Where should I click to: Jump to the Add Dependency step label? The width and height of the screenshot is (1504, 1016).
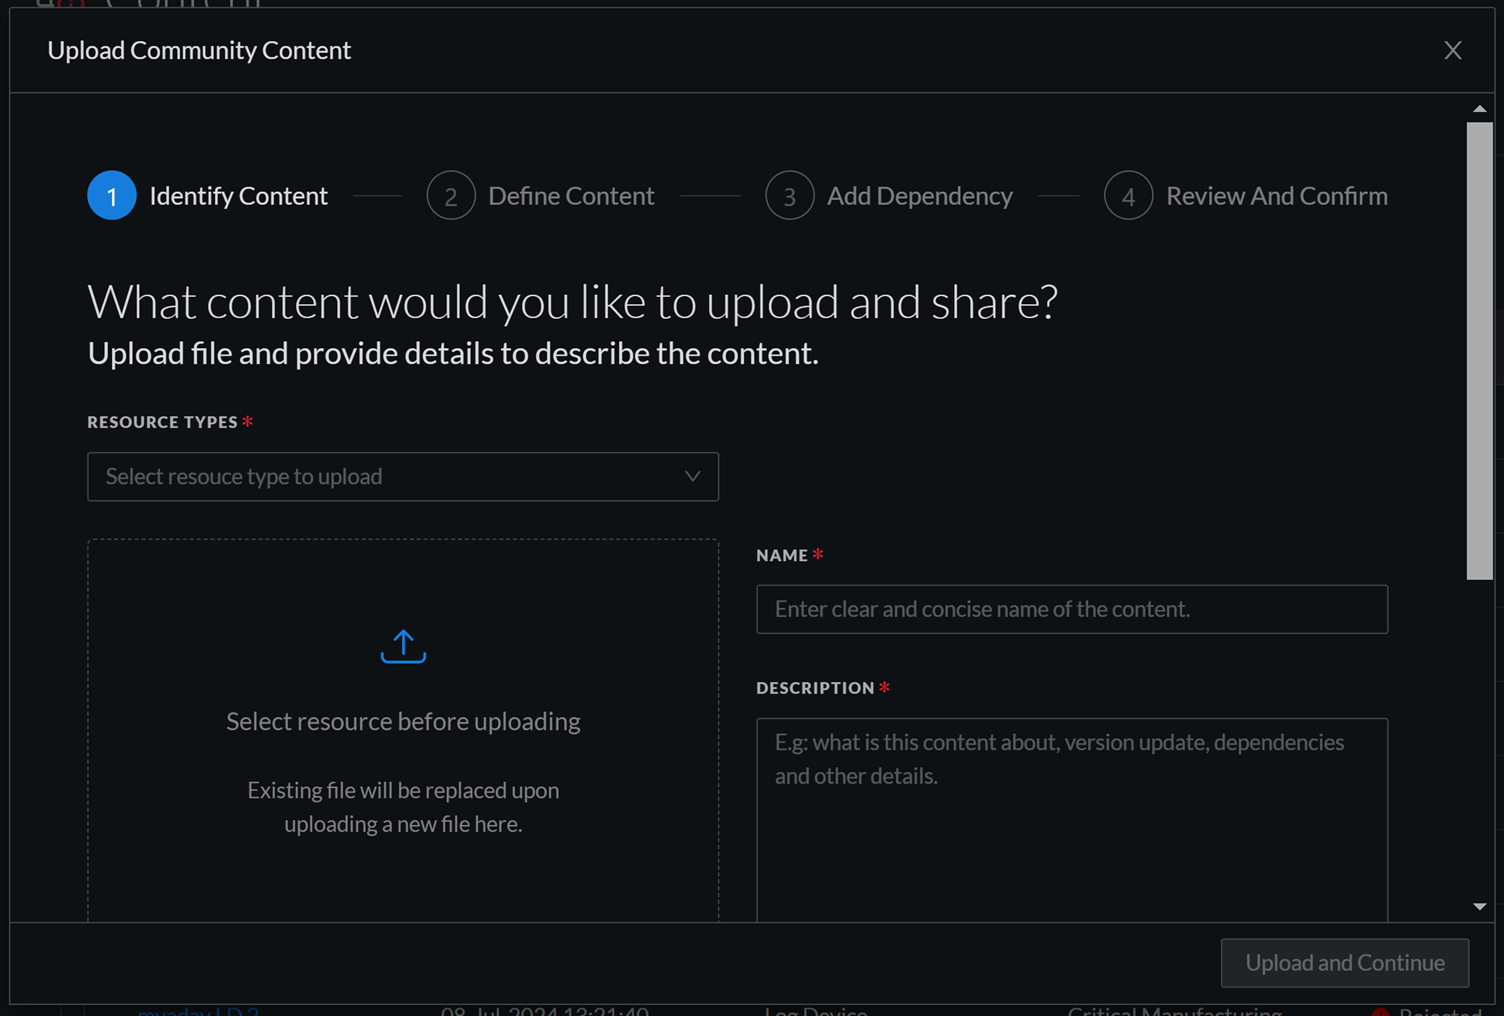[919, 196]
